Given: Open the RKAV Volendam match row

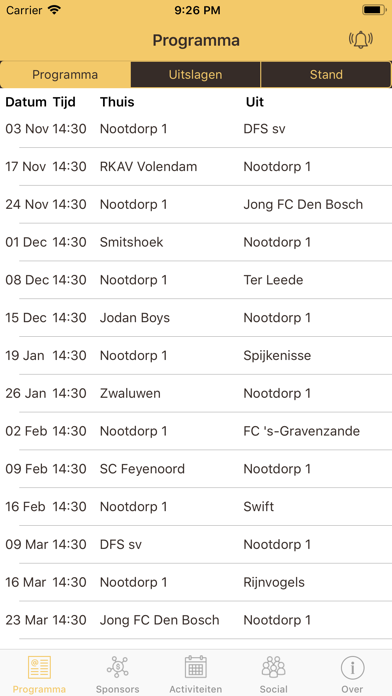Looking at the screenshot, I should (196, 167).
